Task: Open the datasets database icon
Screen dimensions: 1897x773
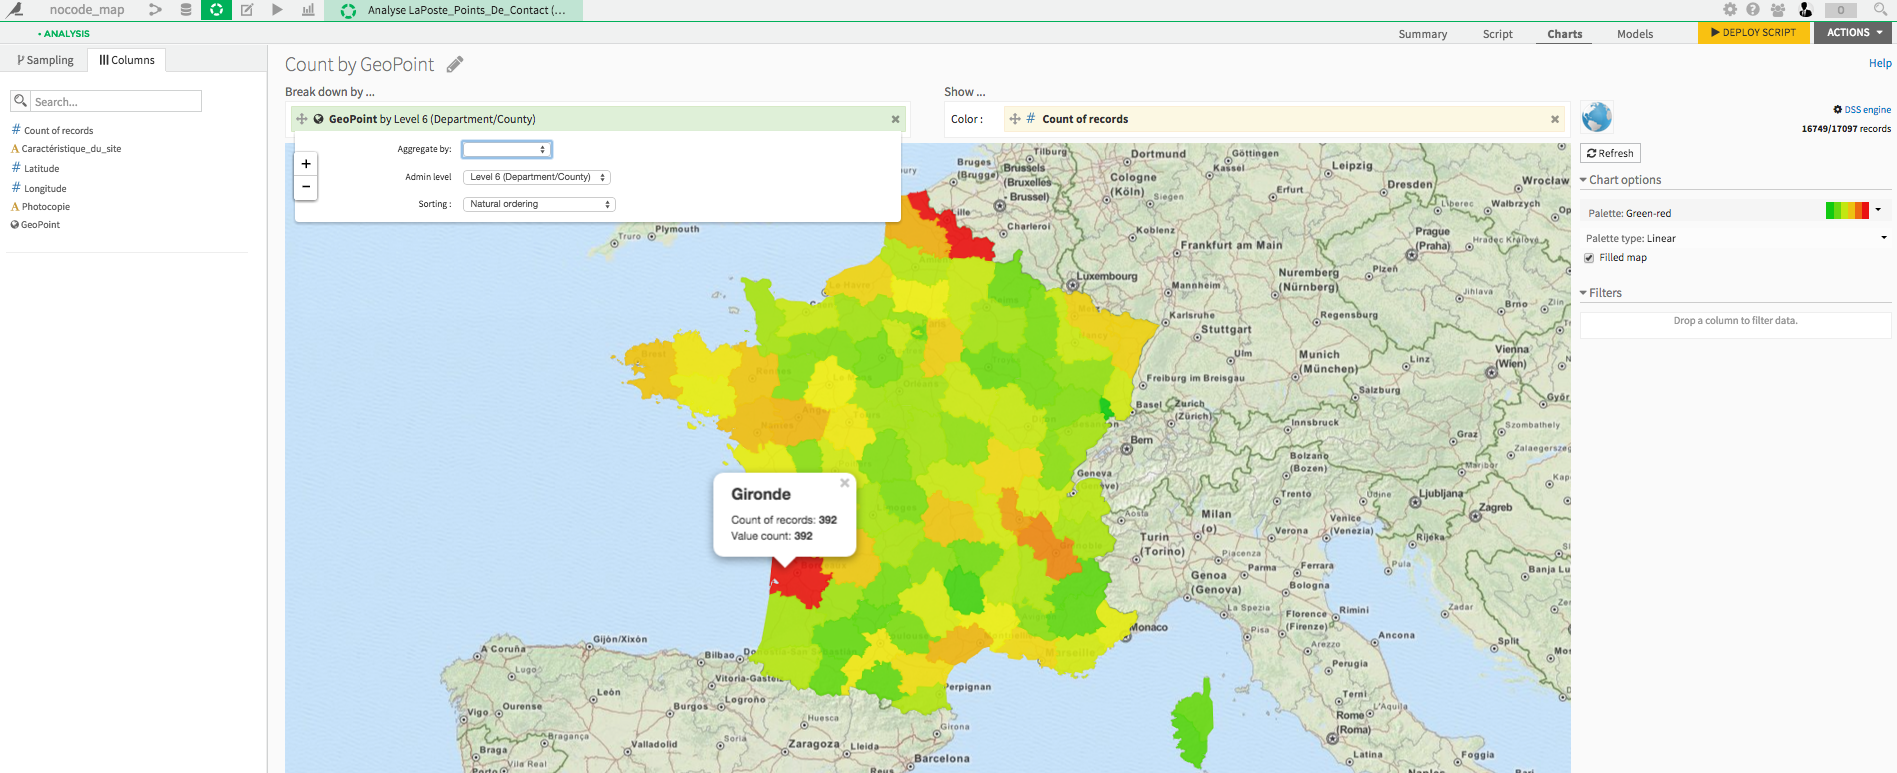Action: click(186, 10)
